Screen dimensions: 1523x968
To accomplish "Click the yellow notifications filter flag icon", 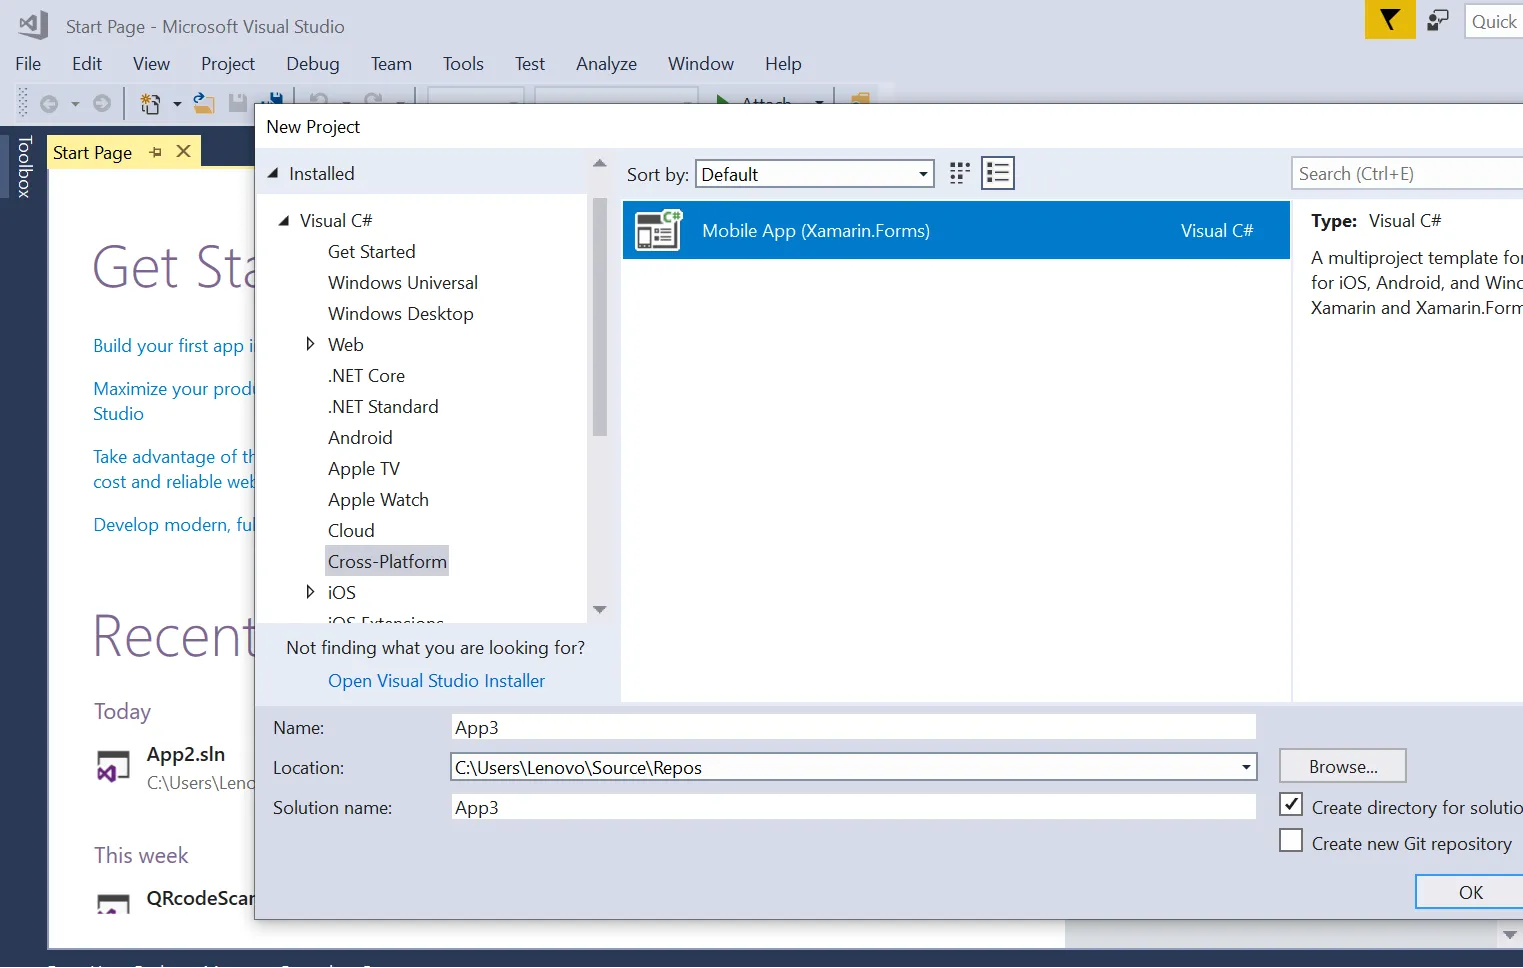I will 1390,20.
